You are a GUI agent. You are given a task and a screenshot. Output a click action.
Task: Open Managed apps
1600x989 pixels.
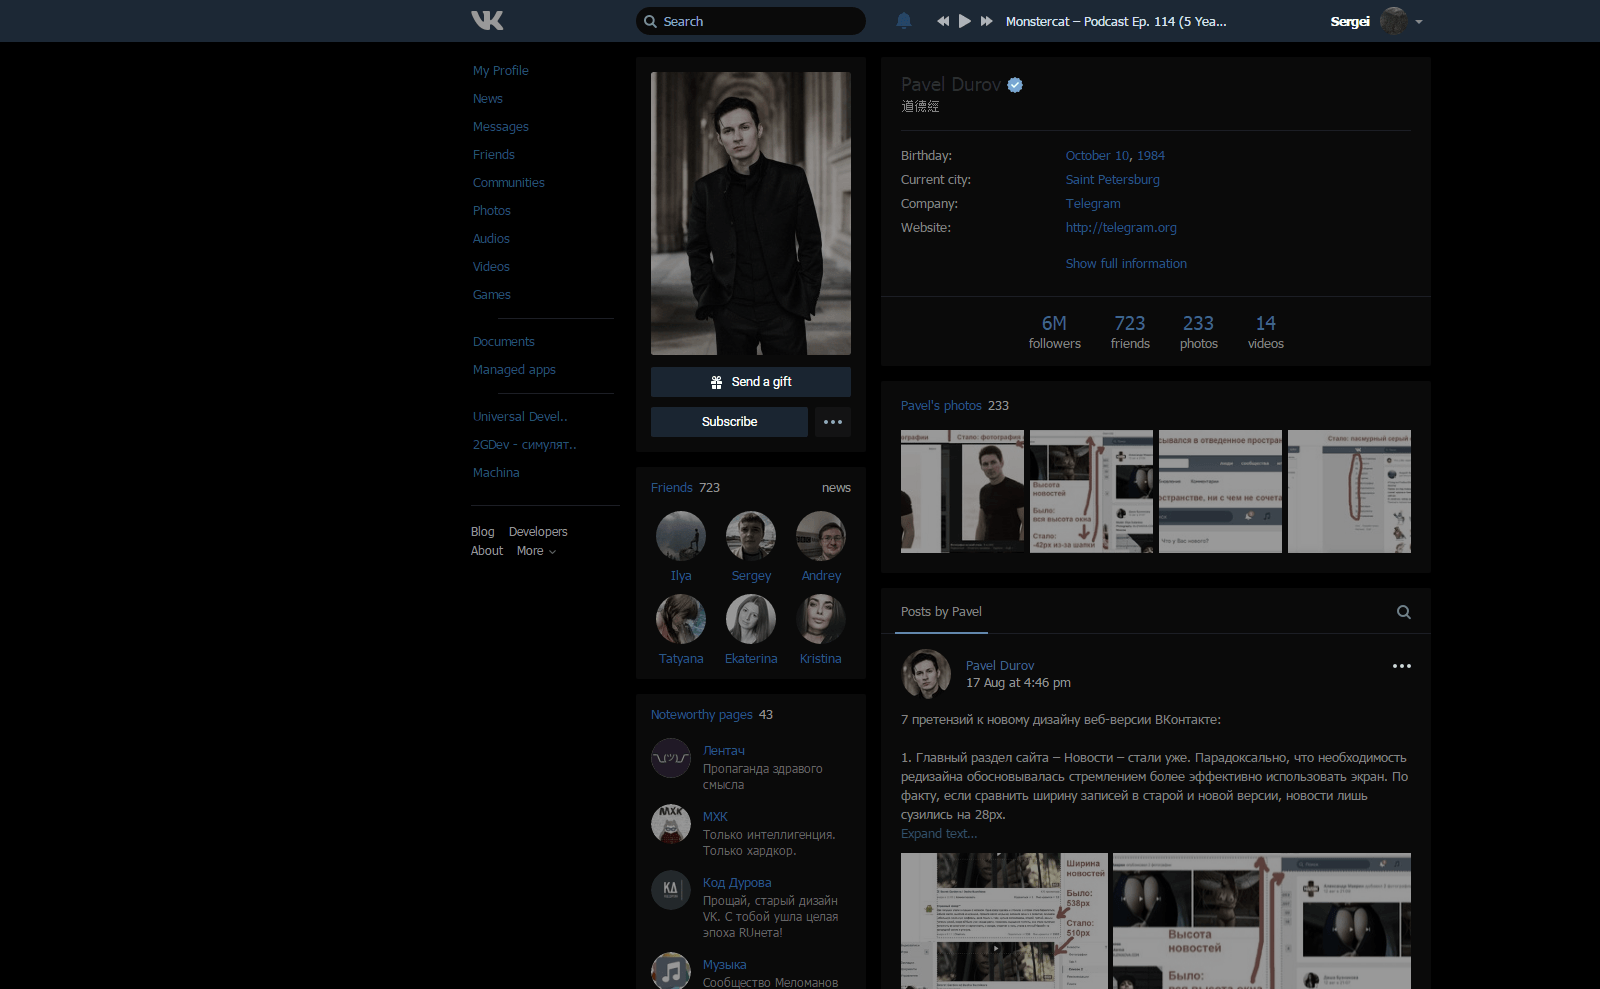(x=514, y=370)
